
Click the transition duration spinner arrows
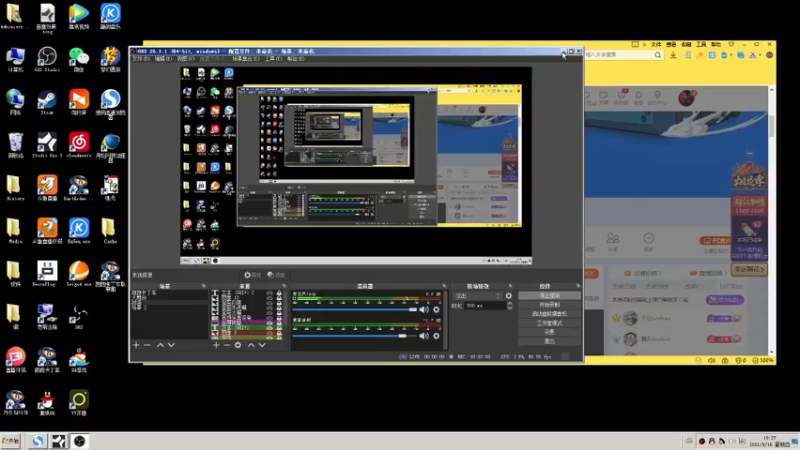pos(510,306)
